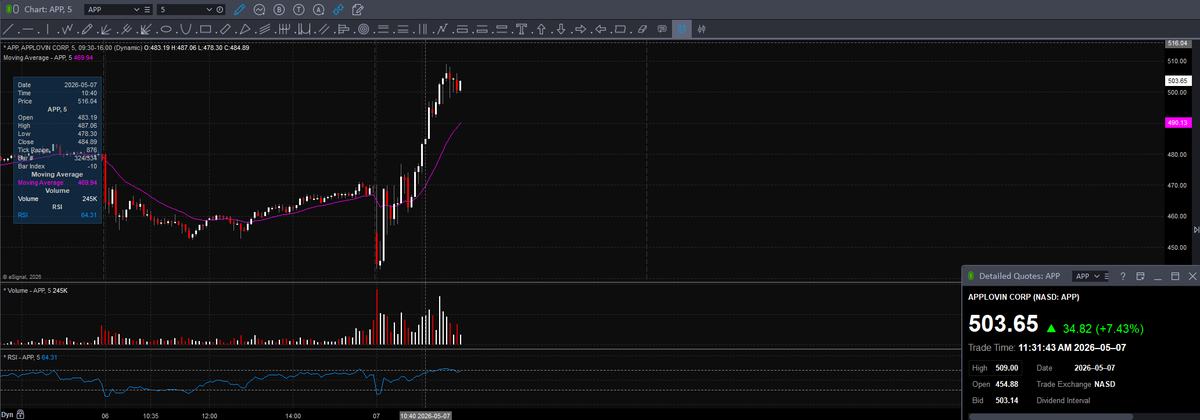
Task: Click the 516.04 cursor price label
Action: pos(1176,43)
